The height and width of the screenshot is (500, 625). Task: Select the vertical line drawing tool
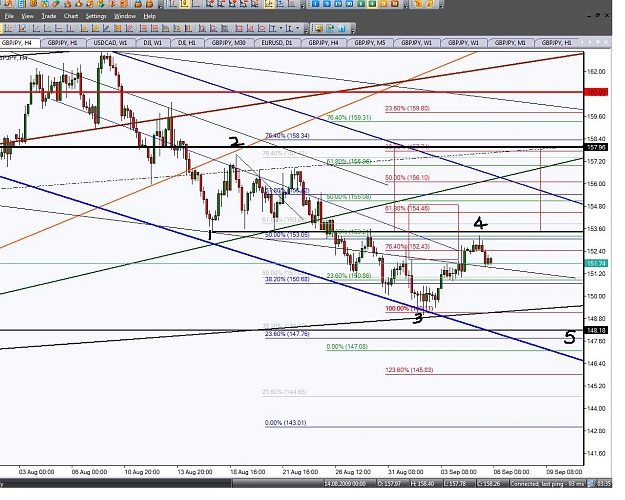pyautogui.click(x=70, y=28)
